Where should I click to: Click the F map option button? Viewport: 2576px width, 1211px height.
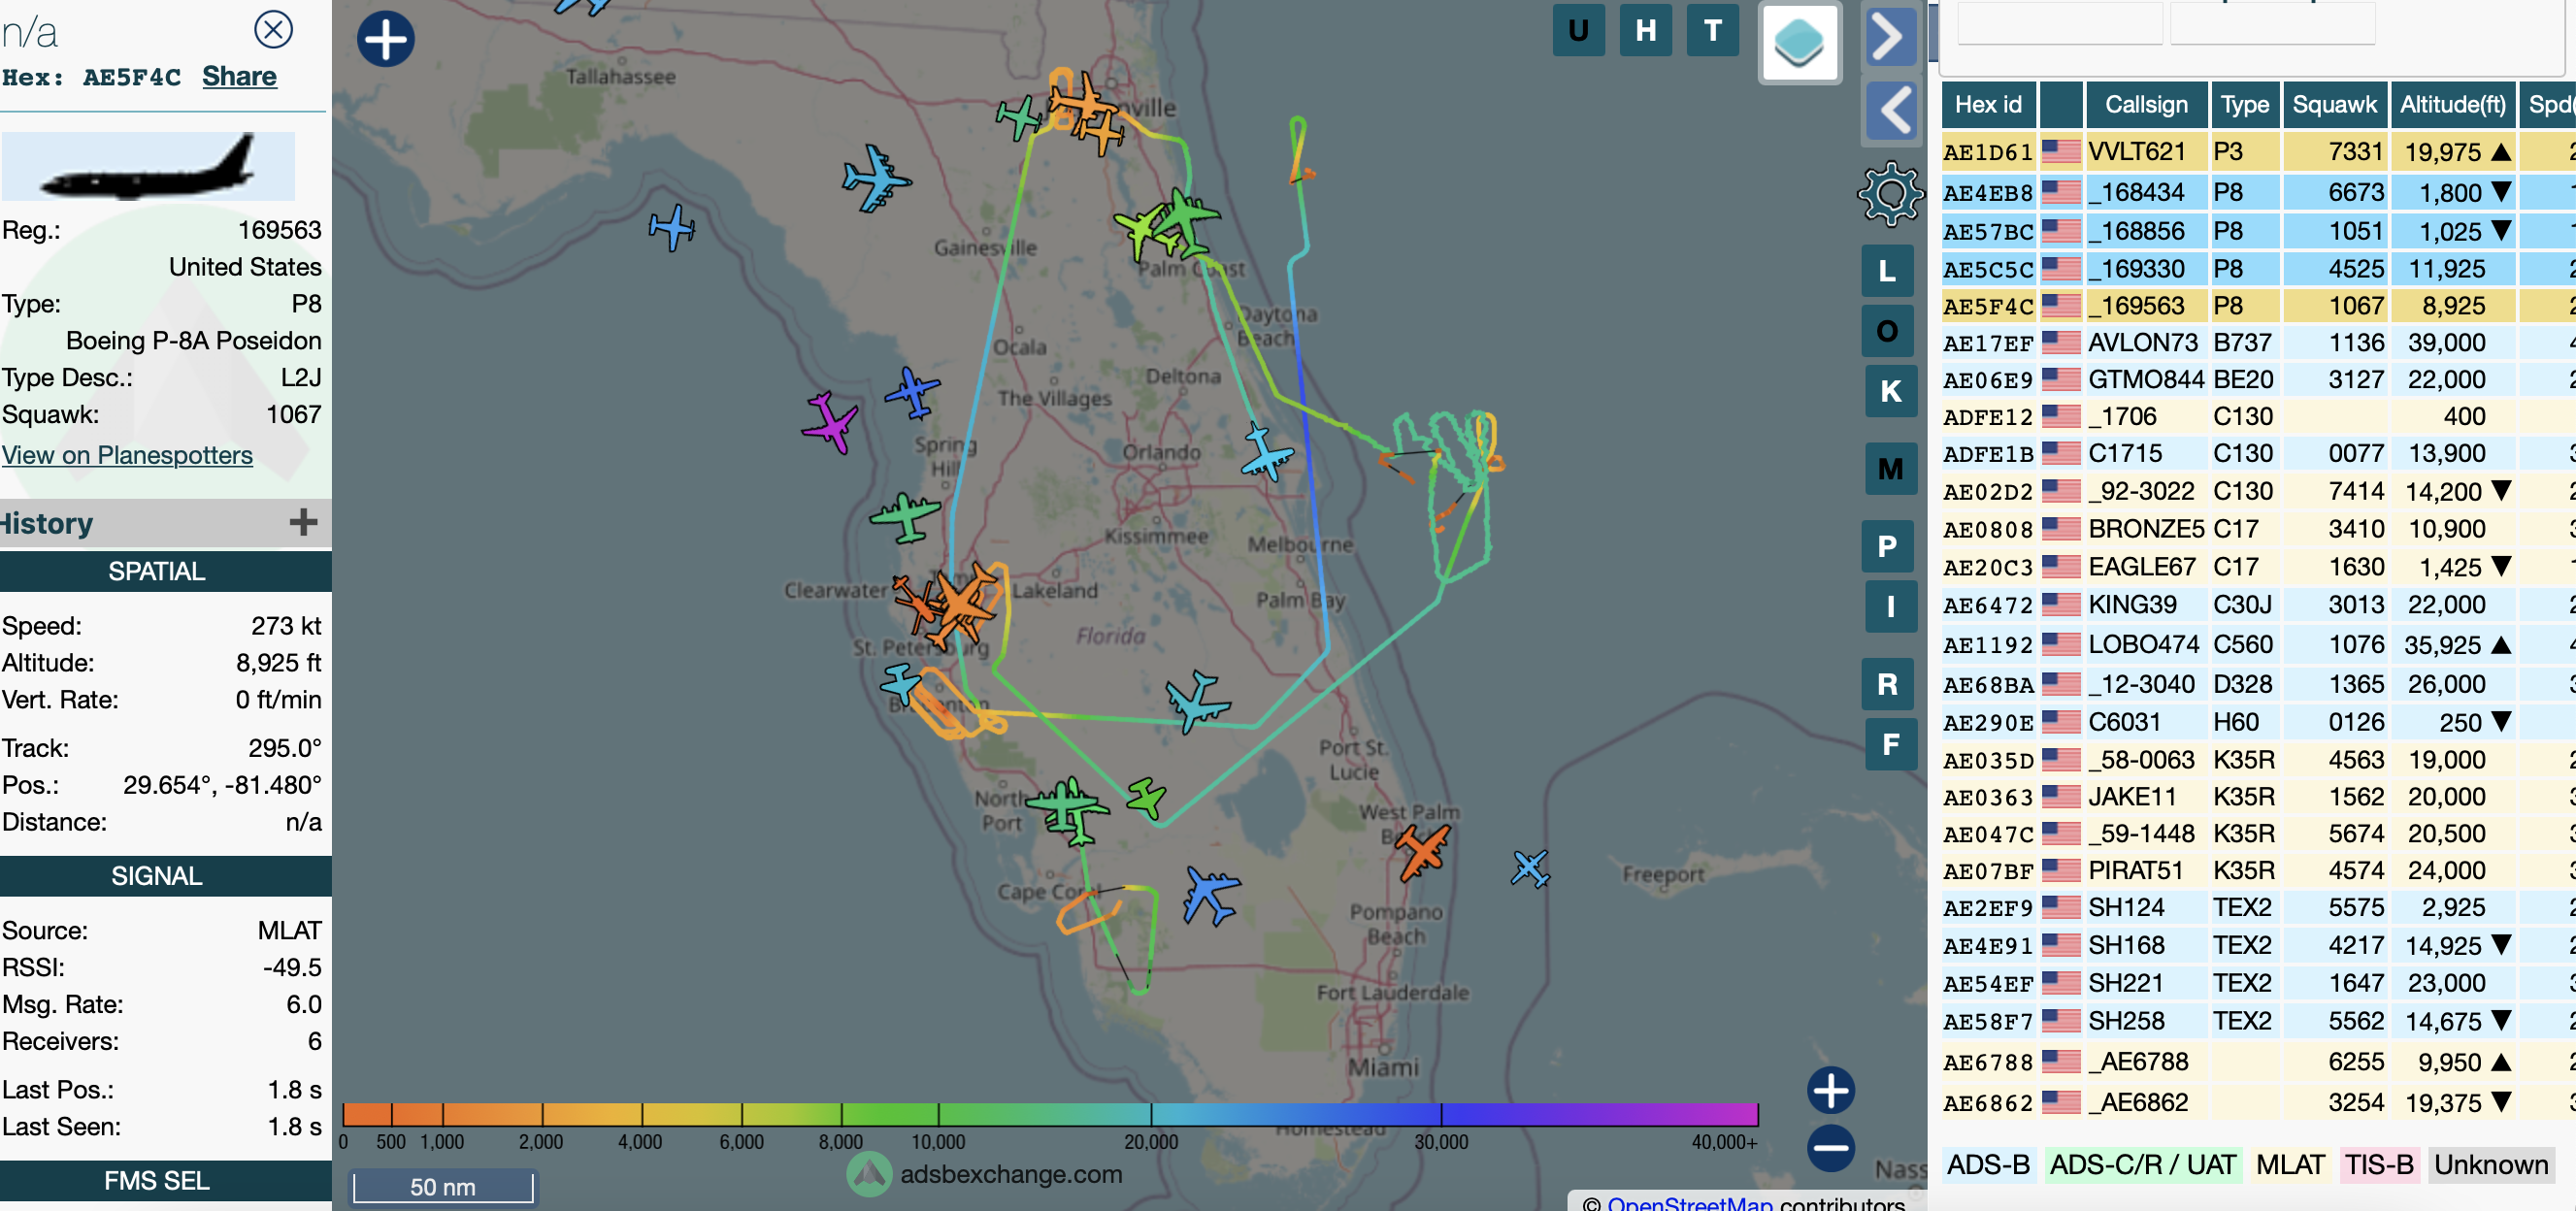tap(1891, 744)
